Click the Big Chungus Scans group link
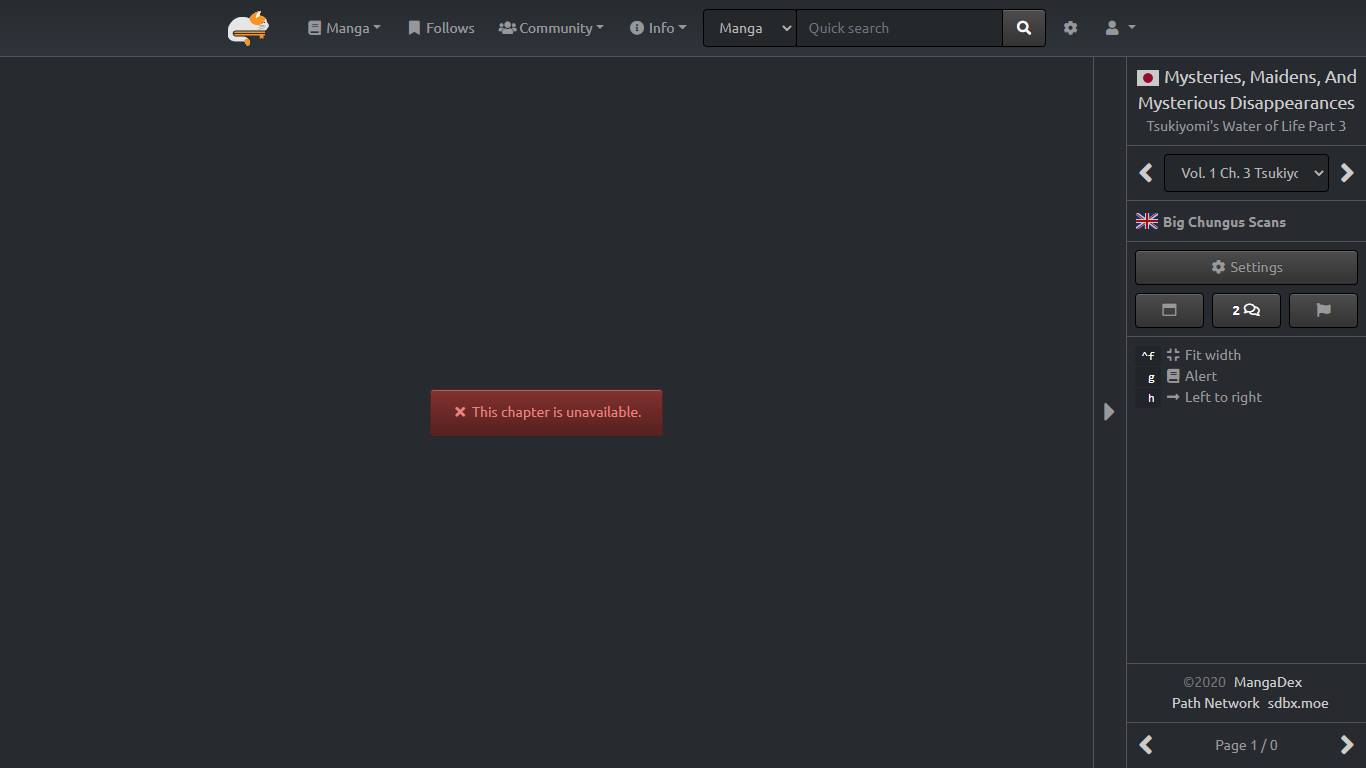This screenshot has height=768, width=1366. [1224, 222]
